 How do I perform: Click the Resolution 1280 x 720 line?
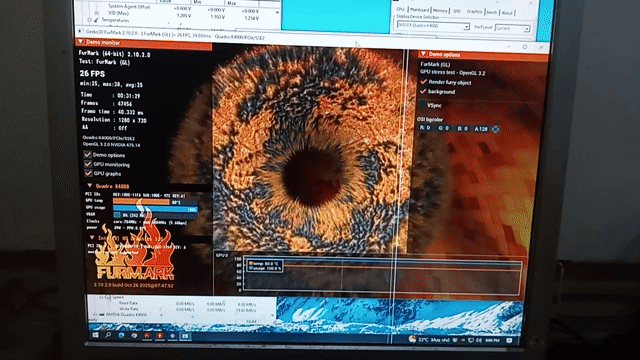click(114, 120)
